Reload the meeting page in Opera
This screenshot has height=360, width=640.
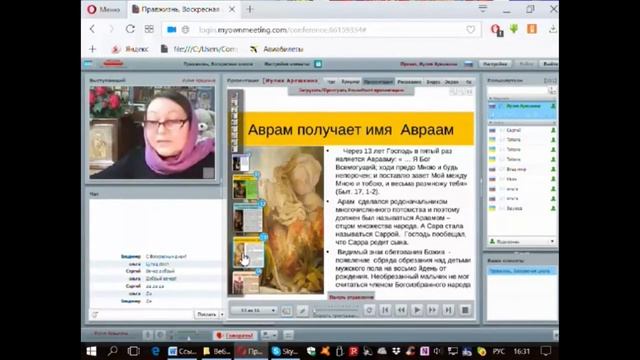point(130,29)
